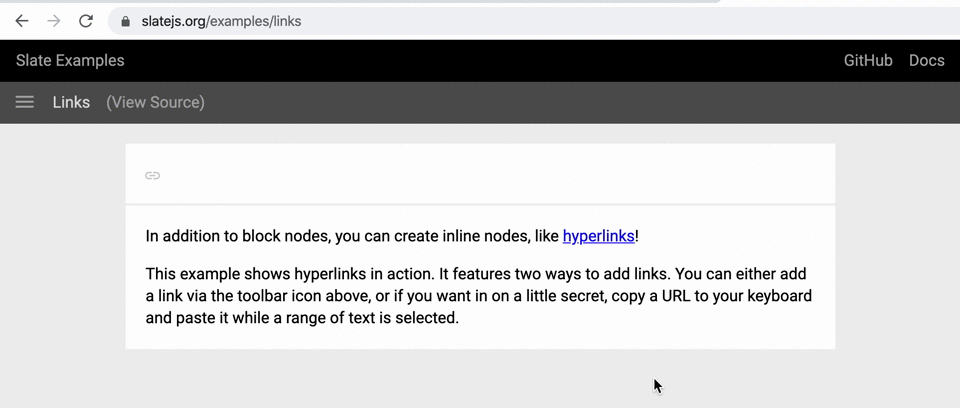Click the browser back arrow

pos(22,21)
